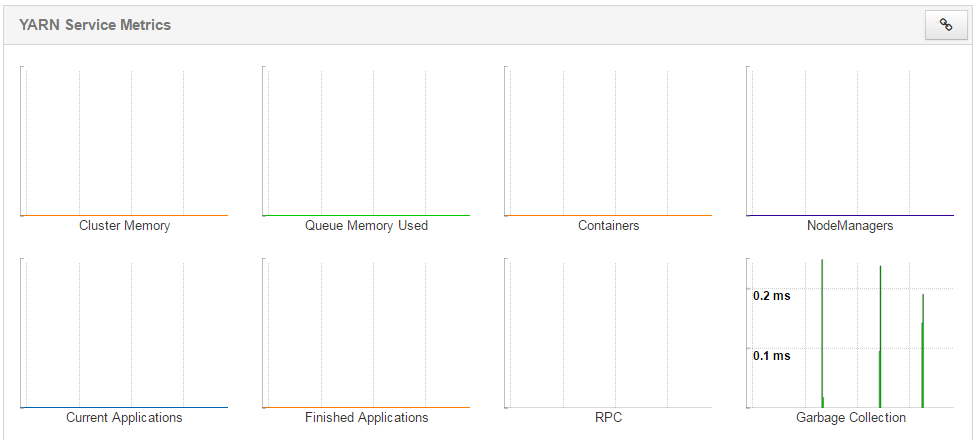Select the NodeManagers chart label
Viewport: 973px width, 440px height.
[850, 226]
